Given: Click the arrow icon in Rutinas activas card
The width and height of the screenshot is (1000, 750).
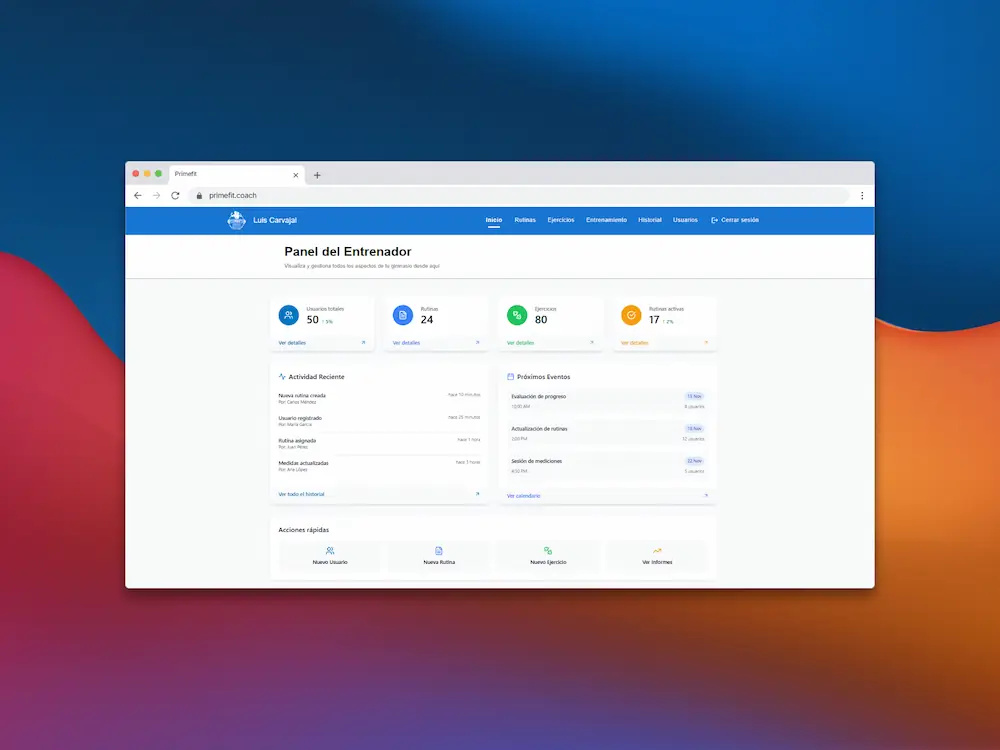Looking at the screenshot, I should (x=706, y=342).
